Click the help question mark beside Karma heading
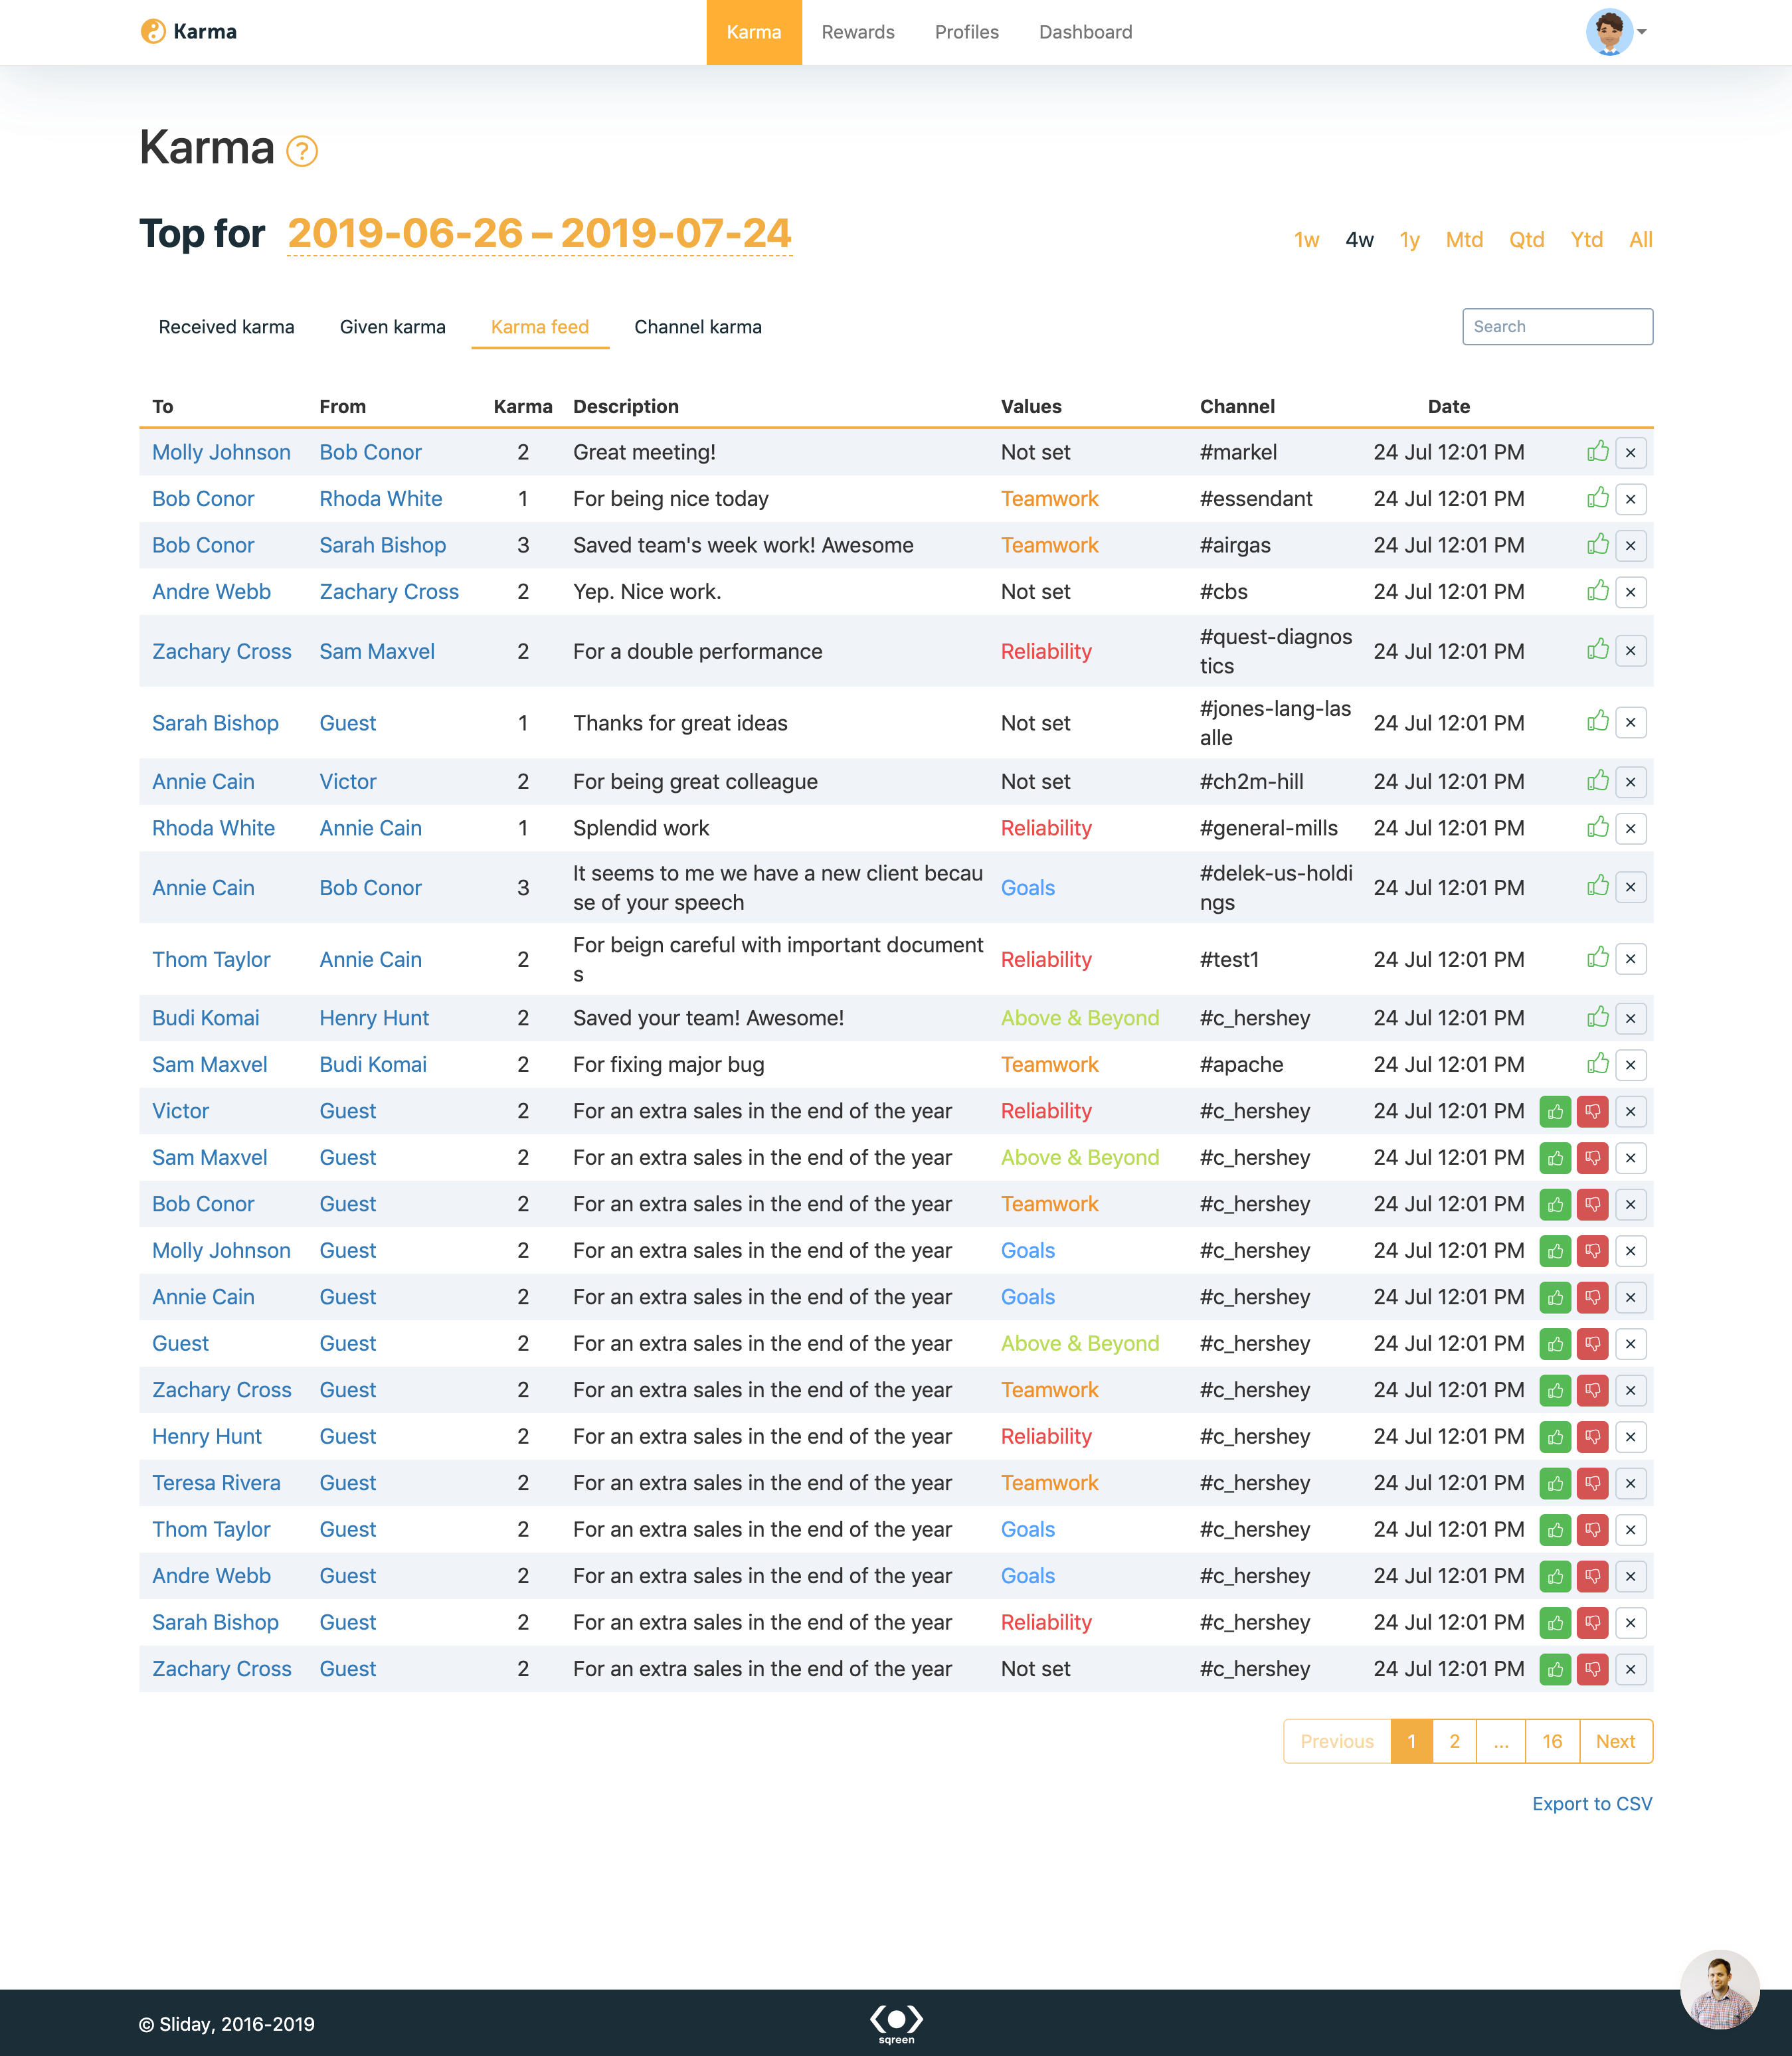 pos(301,151)
